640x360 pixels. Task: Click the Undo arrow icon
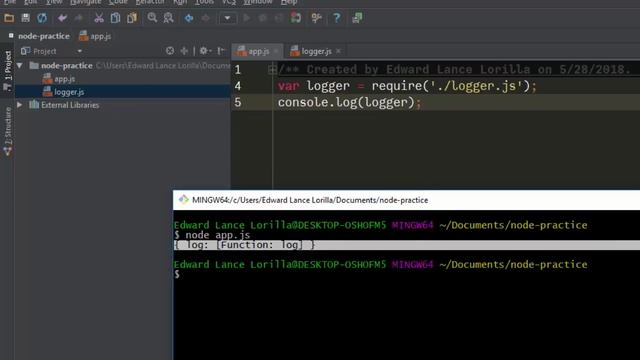(62, 18)
